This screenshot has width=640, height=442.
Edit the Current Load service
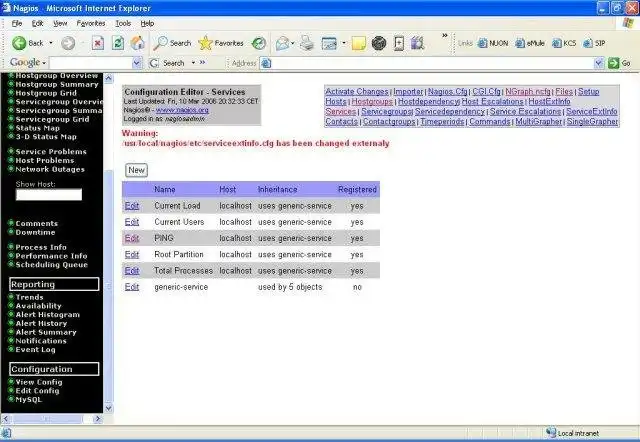coord(132,206)
